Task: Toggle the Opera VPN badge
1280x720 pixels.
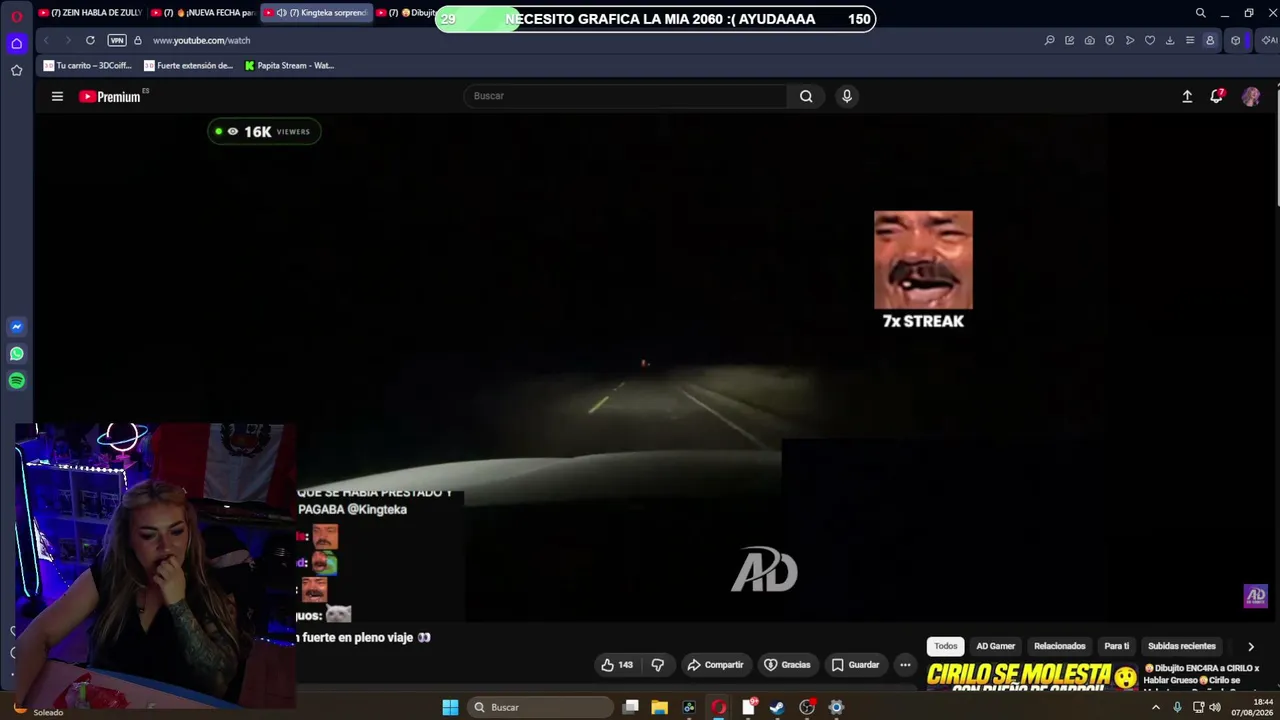Action: (117, 40)
